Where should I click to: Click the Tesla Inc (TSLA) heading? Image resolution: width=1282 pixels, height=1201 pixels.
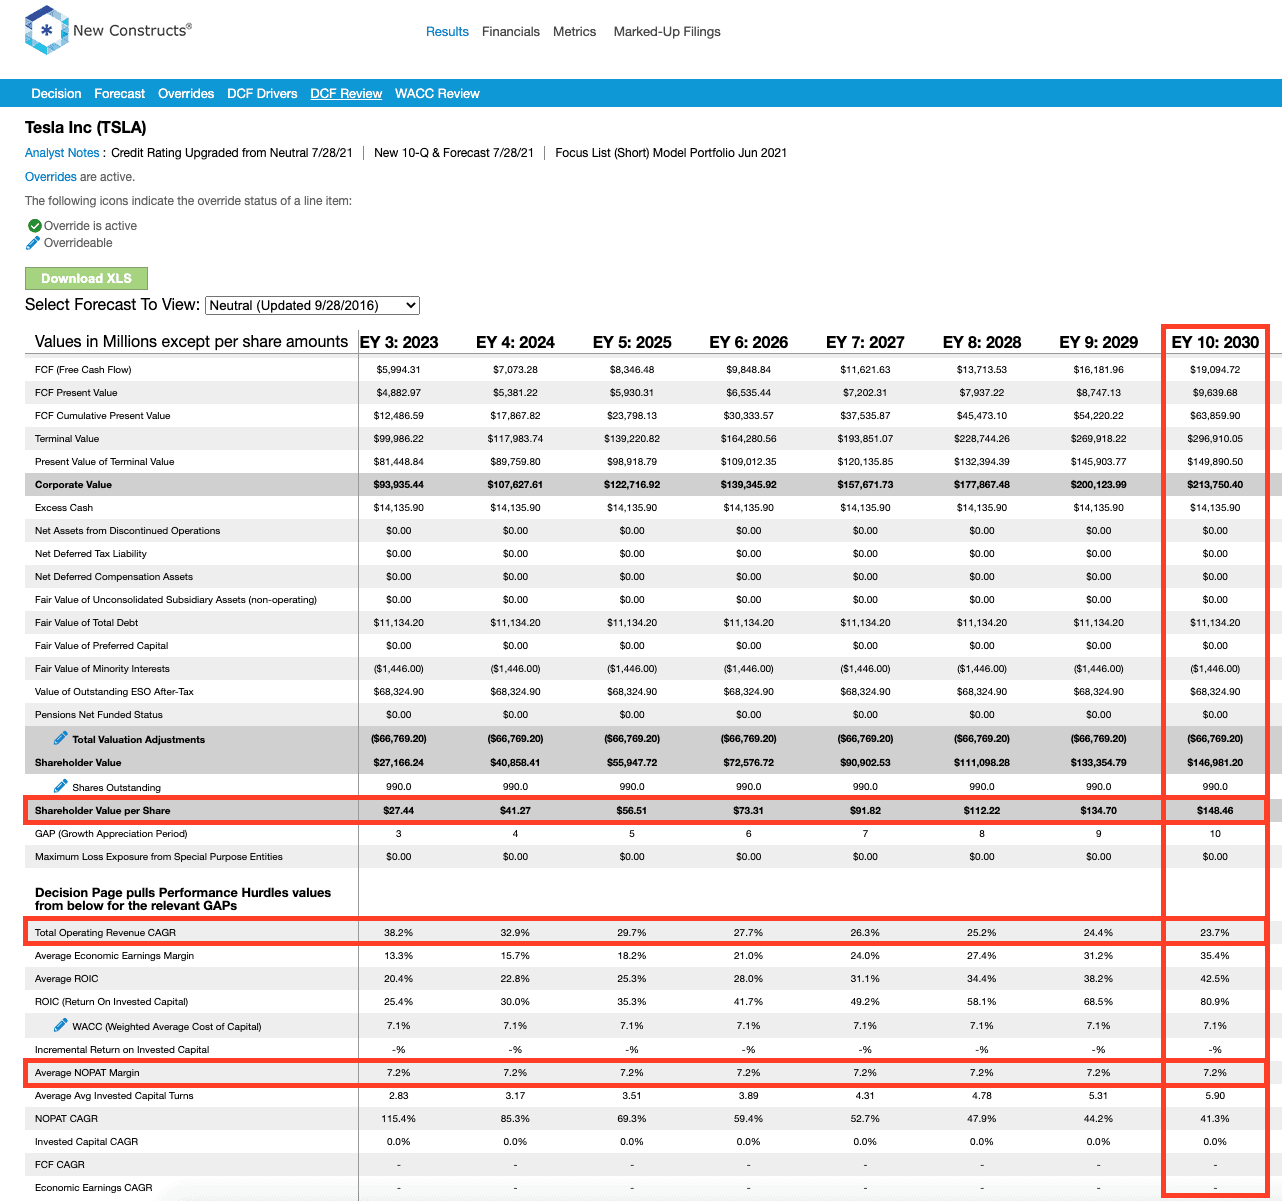(86, 128)
